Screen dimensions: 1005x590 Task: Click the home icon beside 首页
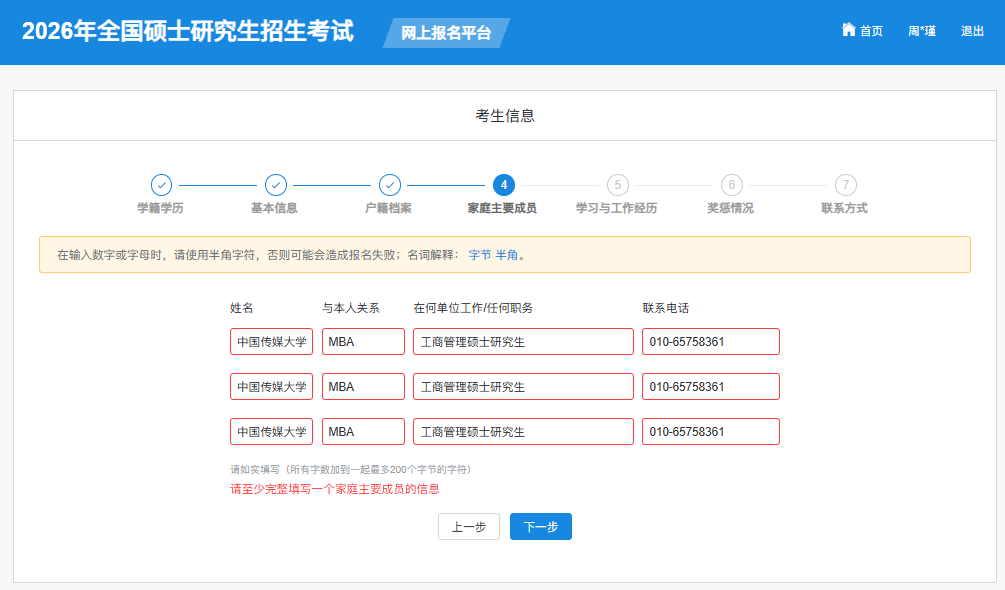(x=847, y=30)
